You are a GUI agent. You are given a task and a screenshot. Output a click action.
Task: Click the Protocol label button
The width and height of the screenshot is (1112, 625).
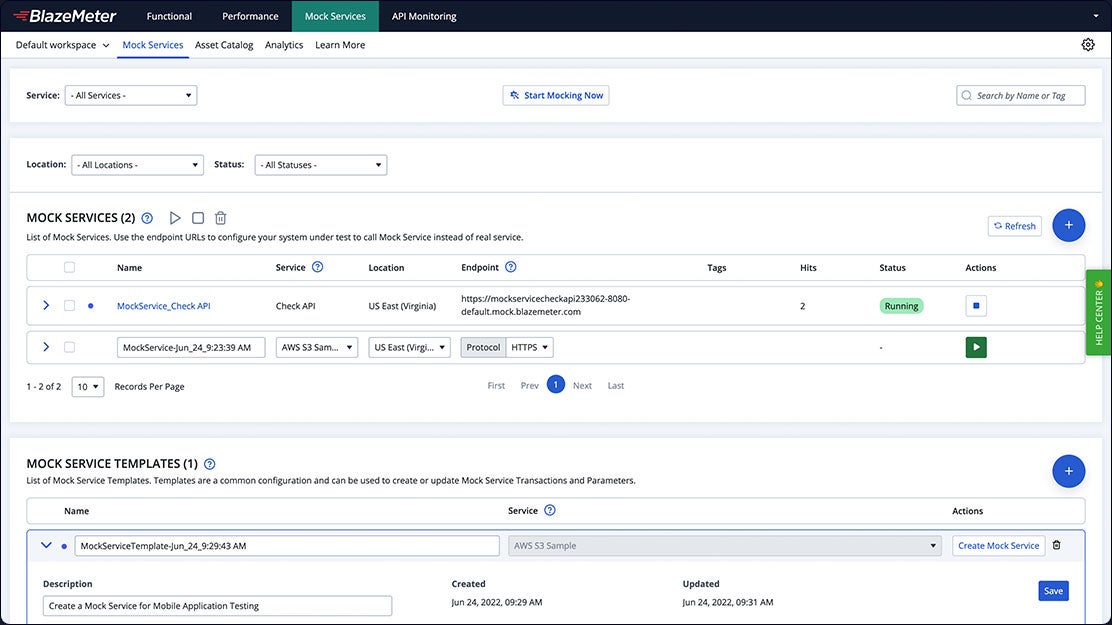click(483, 347)
